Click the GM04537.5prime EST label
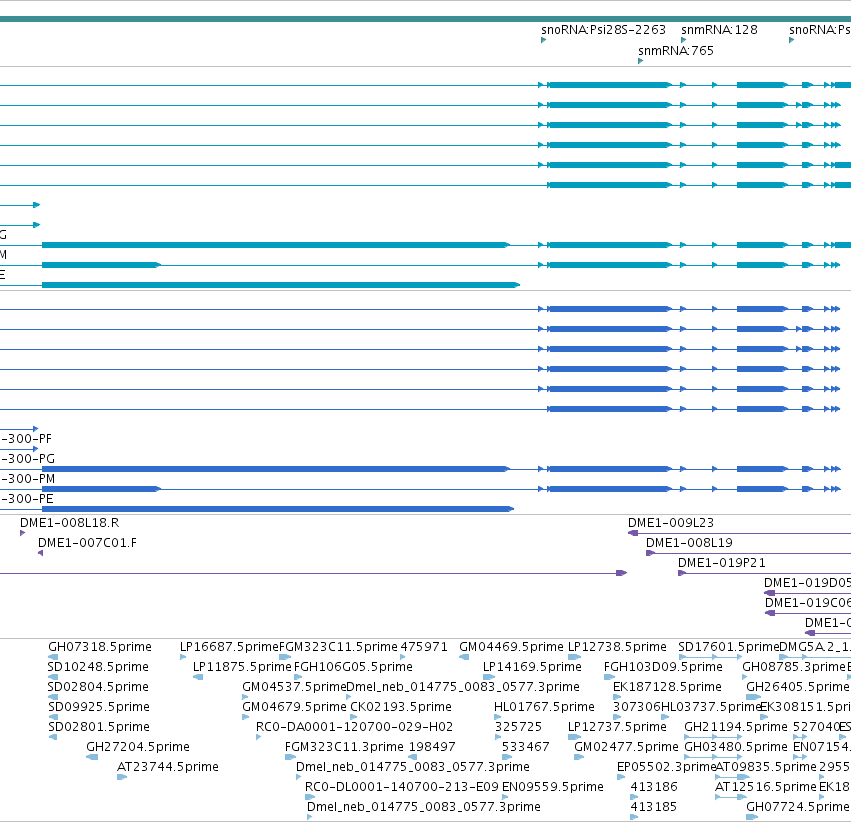Viewport: 851px width, 822px height. 294,687
